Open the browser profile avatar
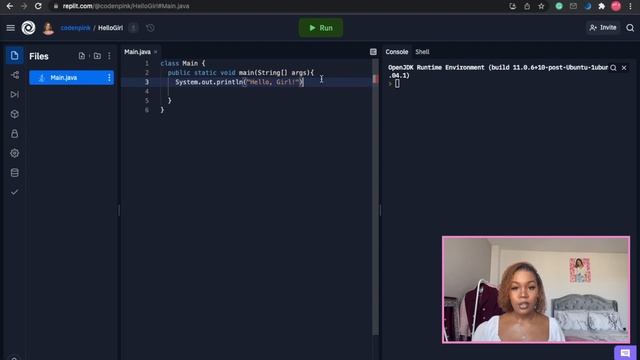 pos(616,6)
